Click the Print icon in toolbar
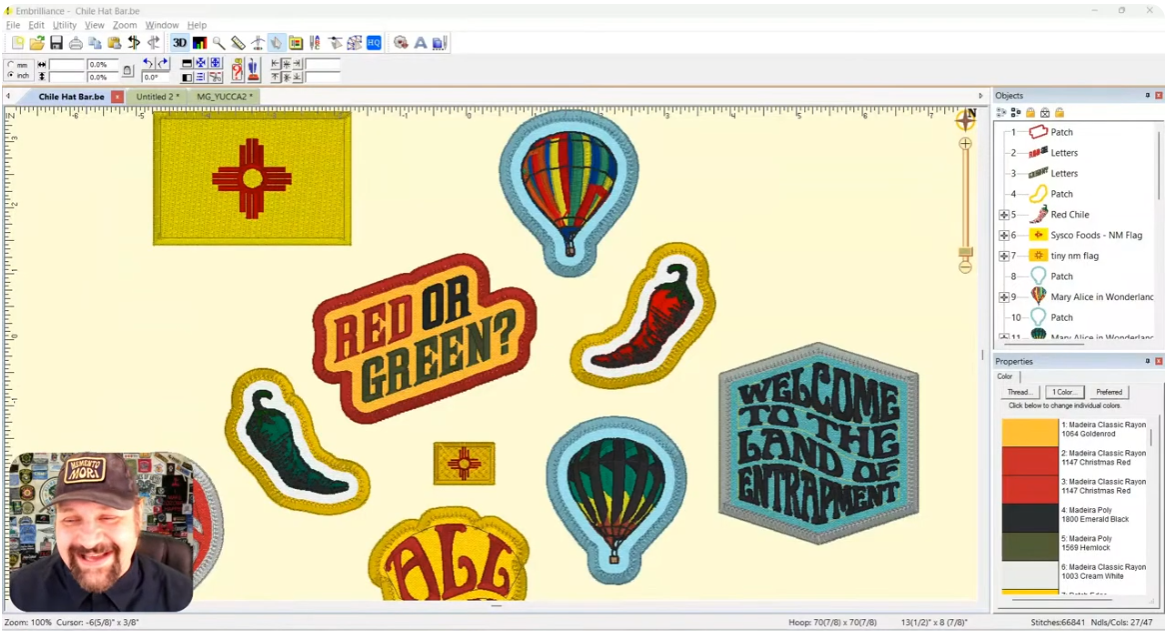 pos(75,43)
